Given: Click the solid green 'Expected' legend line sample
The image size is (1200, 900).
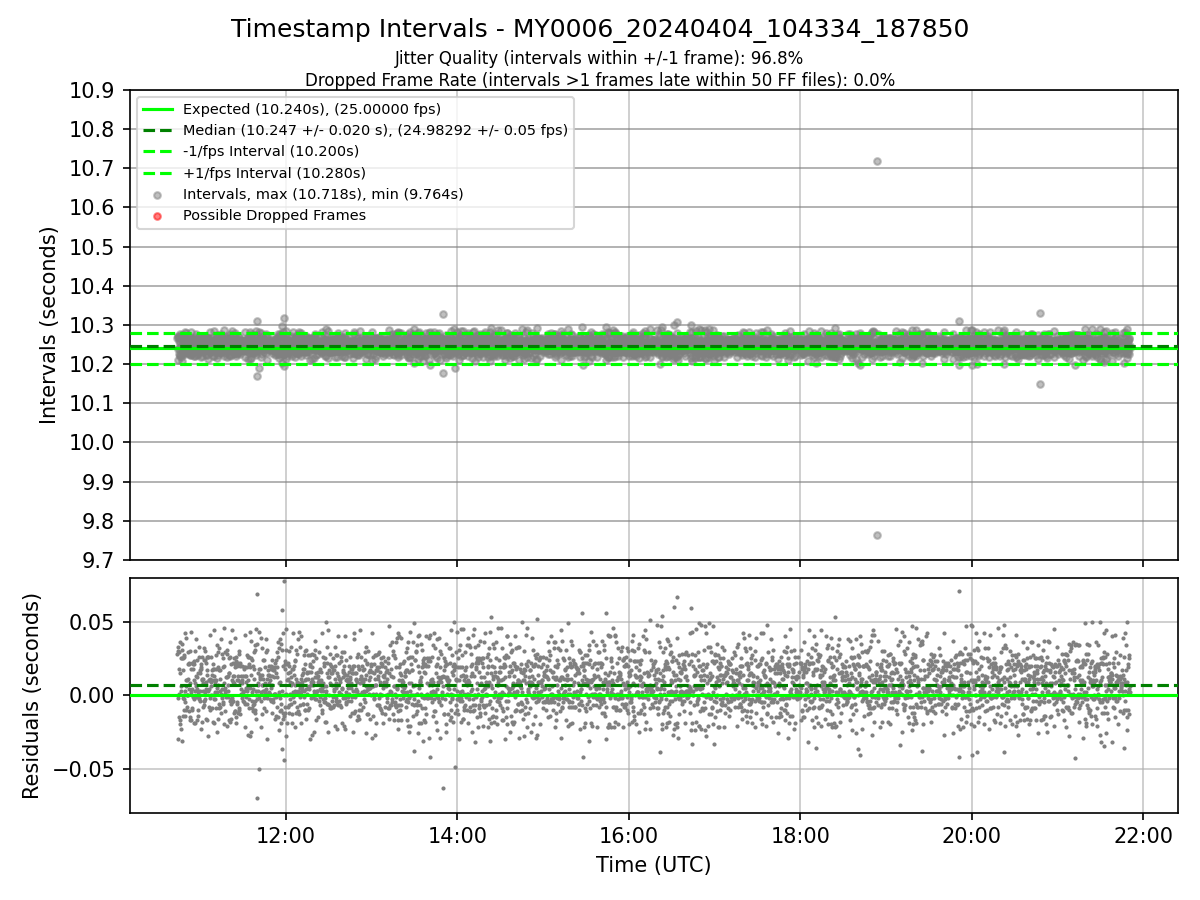Looking at the screenshot, I should 157,110.
